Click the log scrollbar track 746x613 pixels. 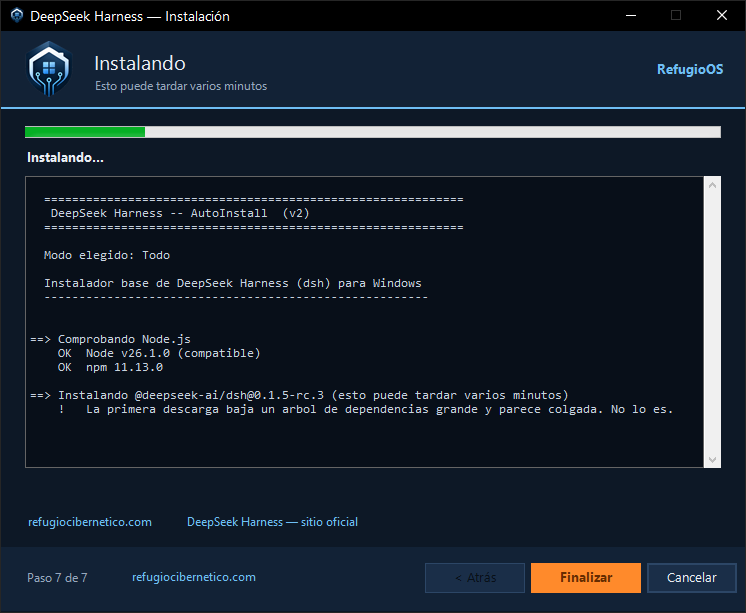pyautogui.click(x=712, y=322)
